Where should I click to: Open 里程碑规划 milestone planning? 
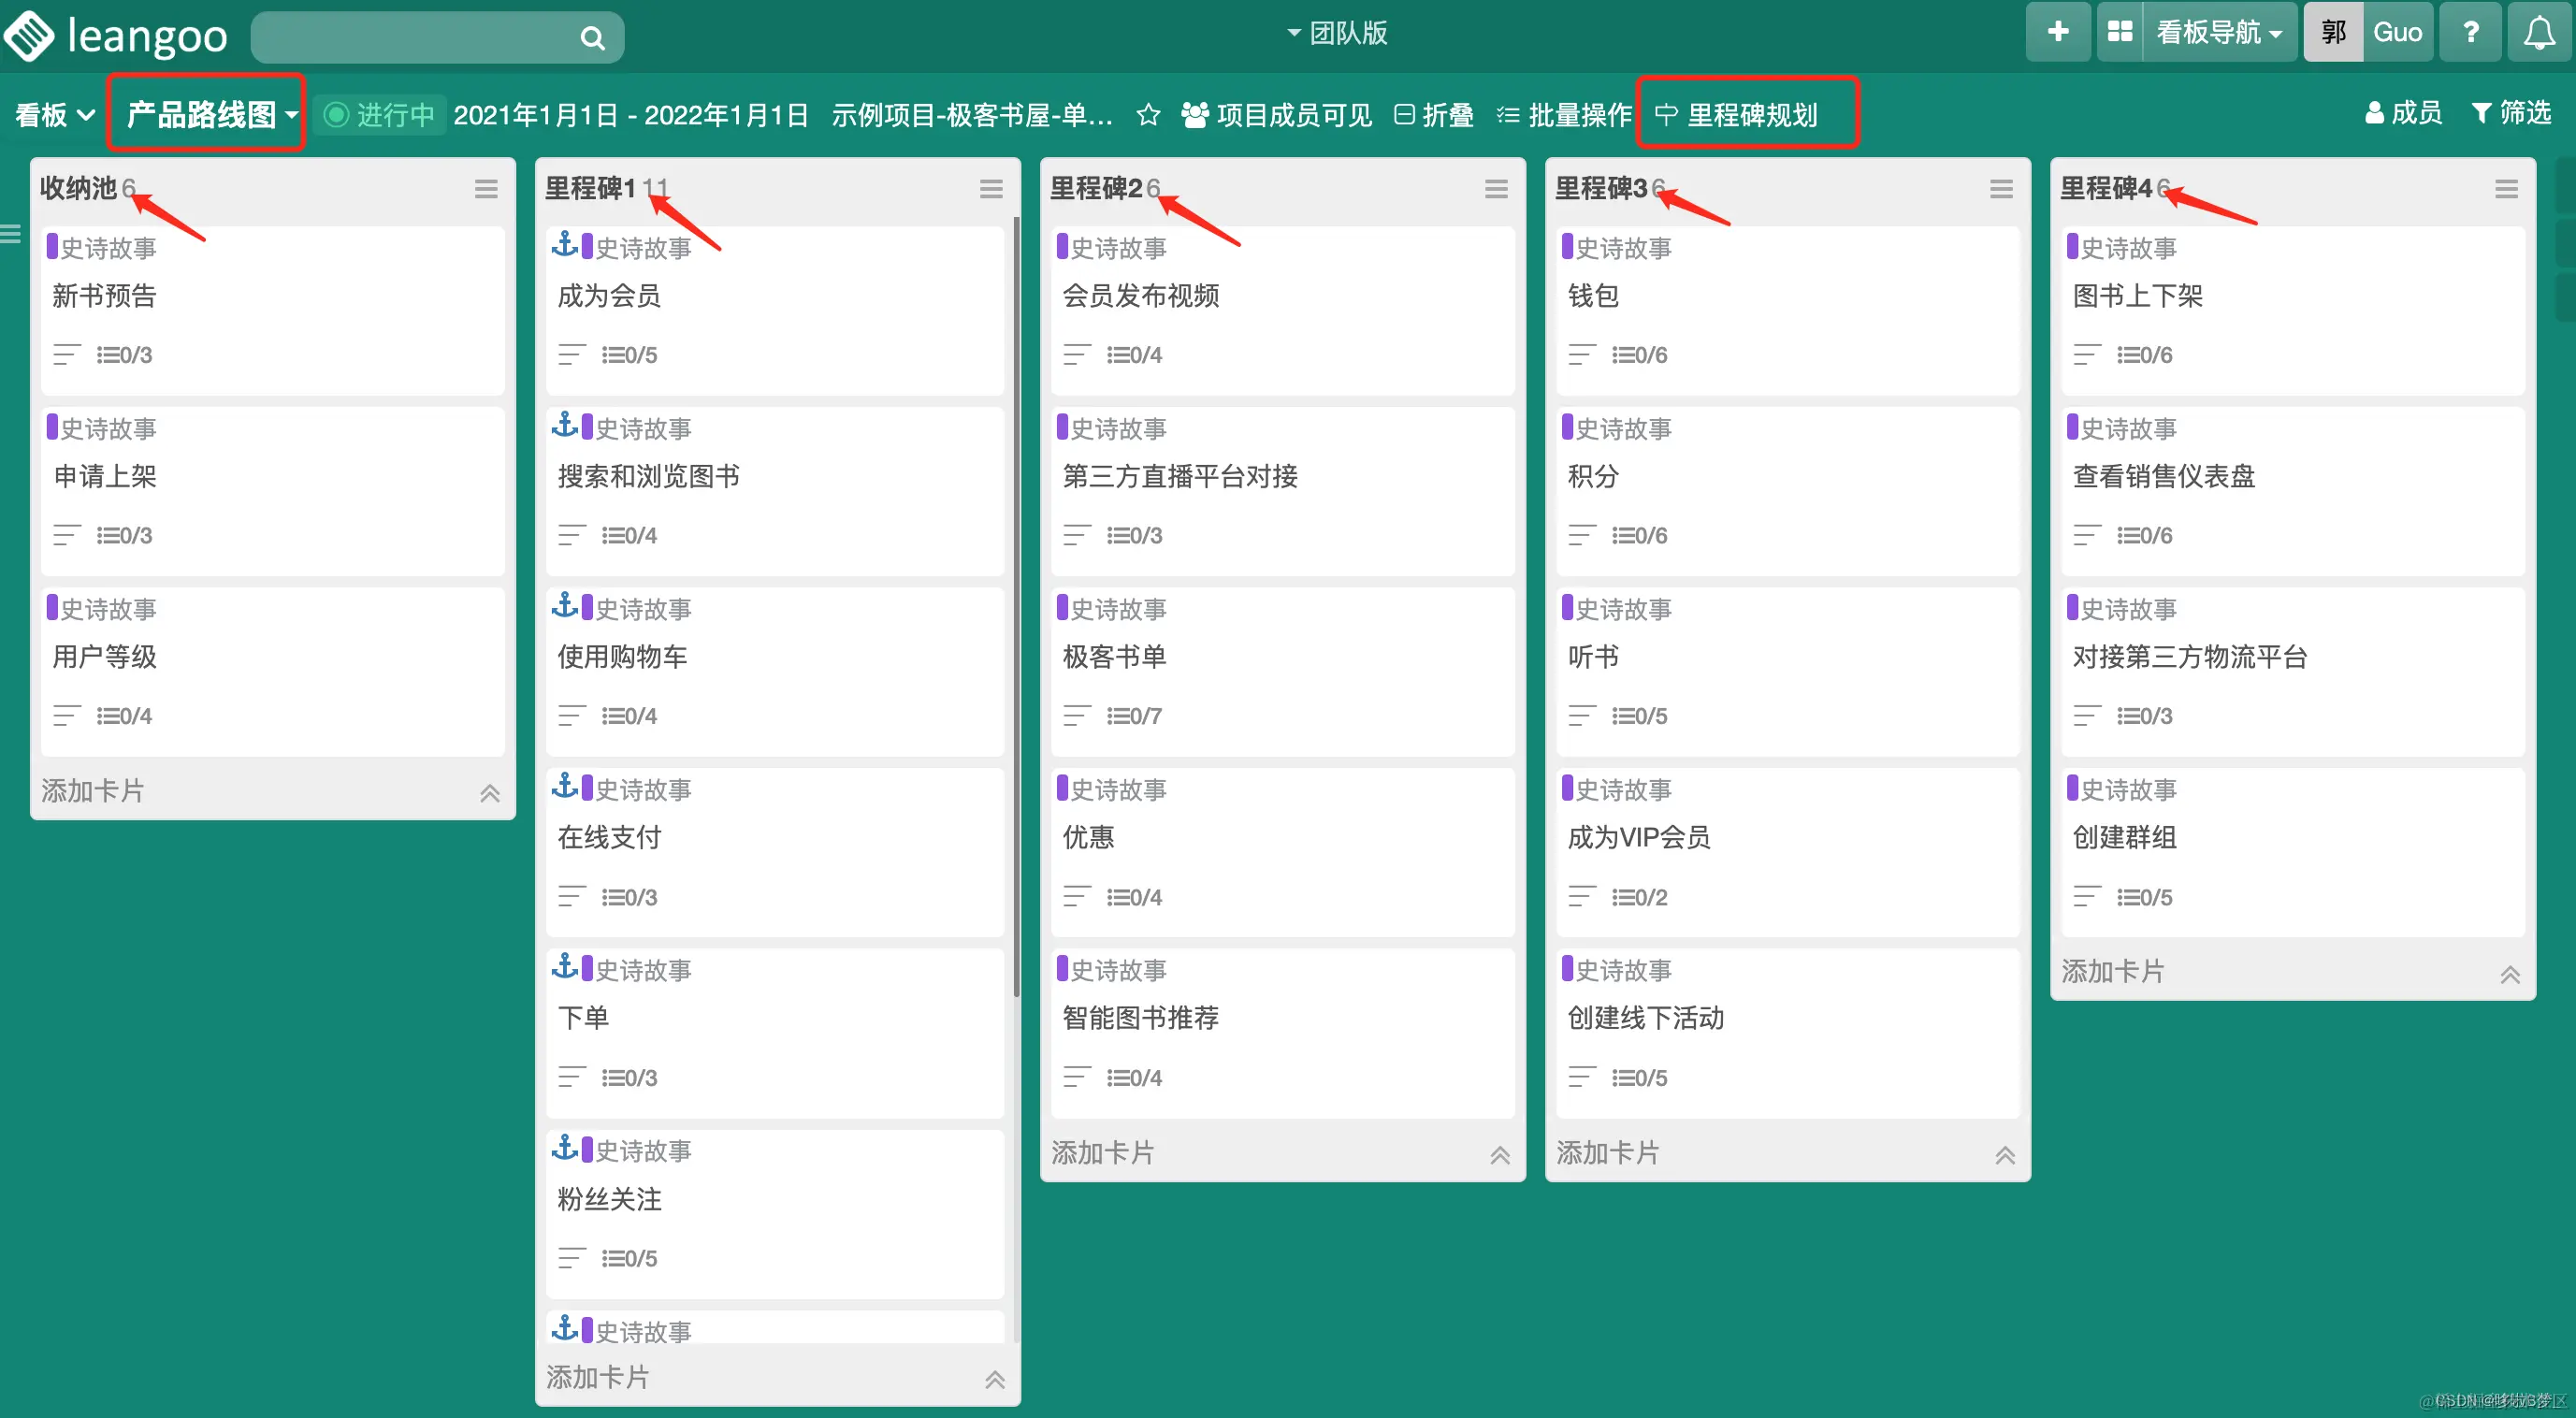1738,115
